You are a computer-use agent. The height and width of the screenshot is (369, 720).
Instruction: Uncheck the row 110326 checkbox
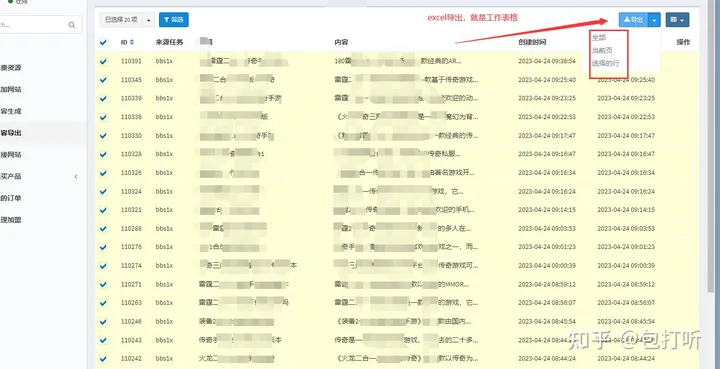click(103, 173)
